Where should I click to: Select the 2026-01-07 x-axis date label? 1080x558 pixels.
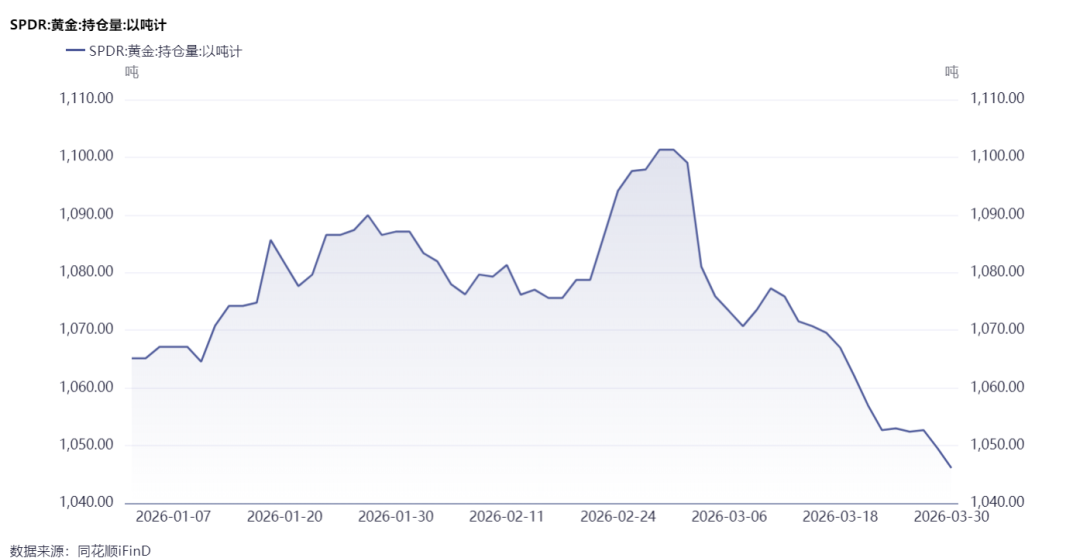click(172, 517)
